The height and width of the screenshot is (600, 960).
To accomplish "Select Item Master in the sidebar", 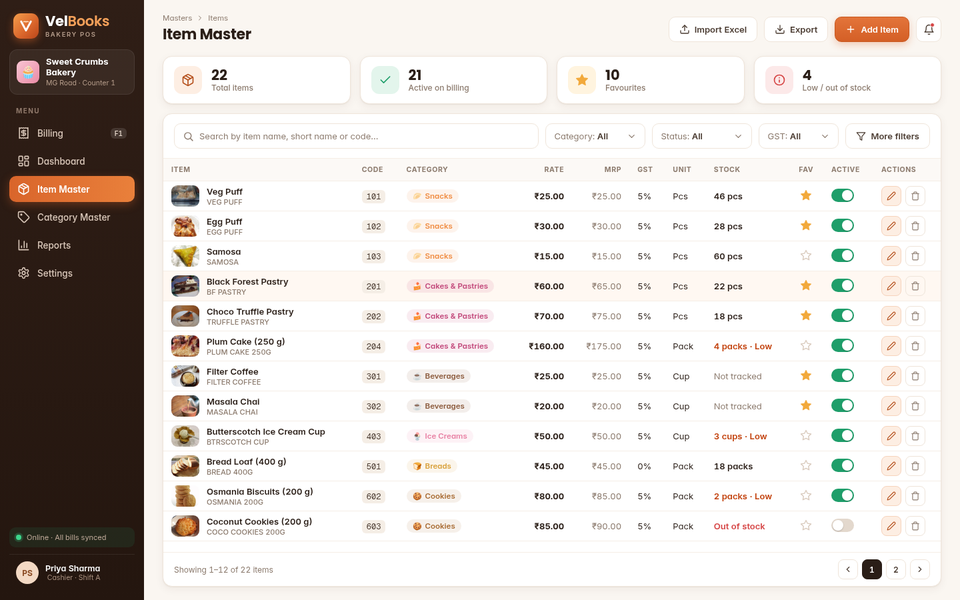I will tap(72, 189).
